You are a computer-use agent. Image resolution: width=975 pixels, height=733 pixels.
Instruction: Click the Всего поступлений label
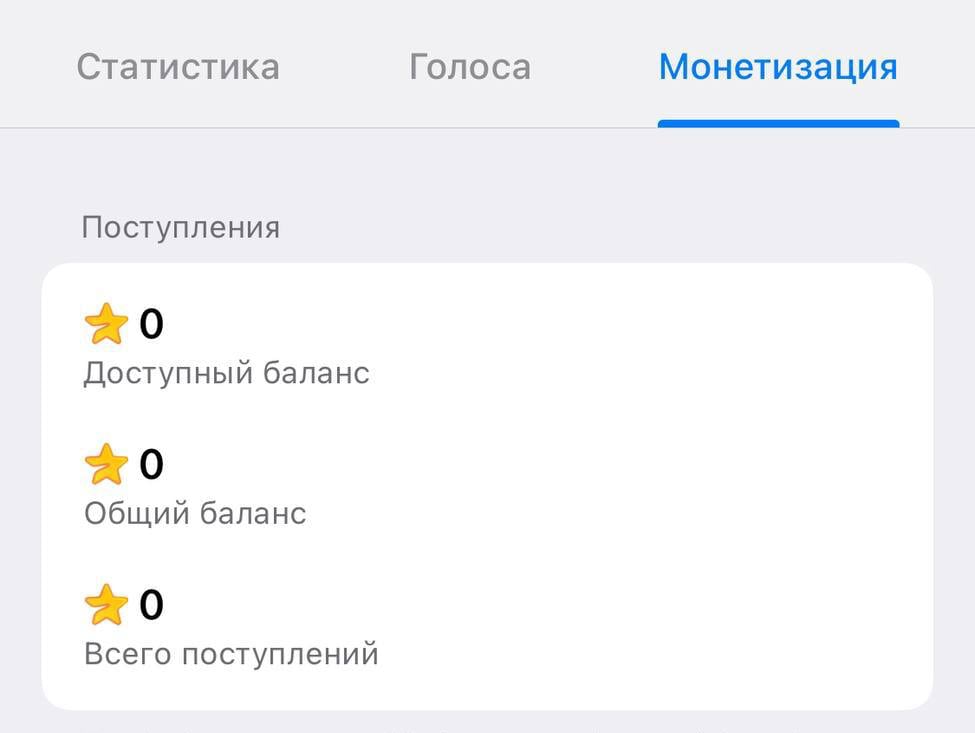[231, 655]
